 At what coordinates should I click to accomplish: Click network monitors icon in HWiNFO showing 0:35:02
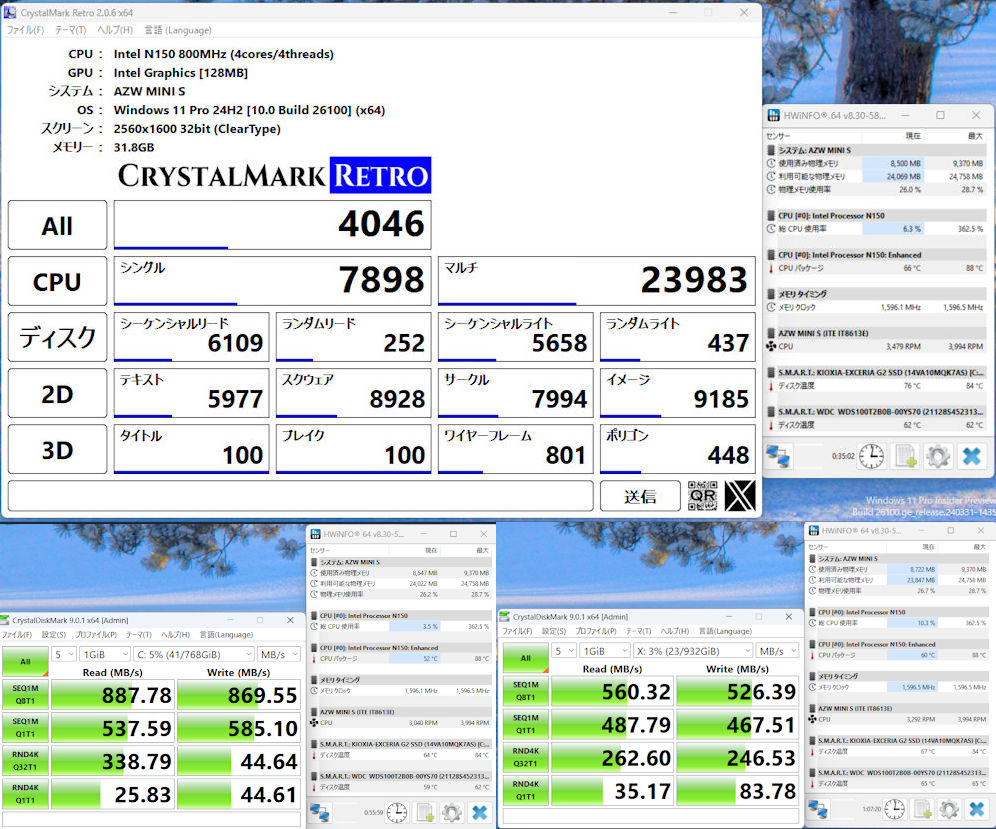779,455
